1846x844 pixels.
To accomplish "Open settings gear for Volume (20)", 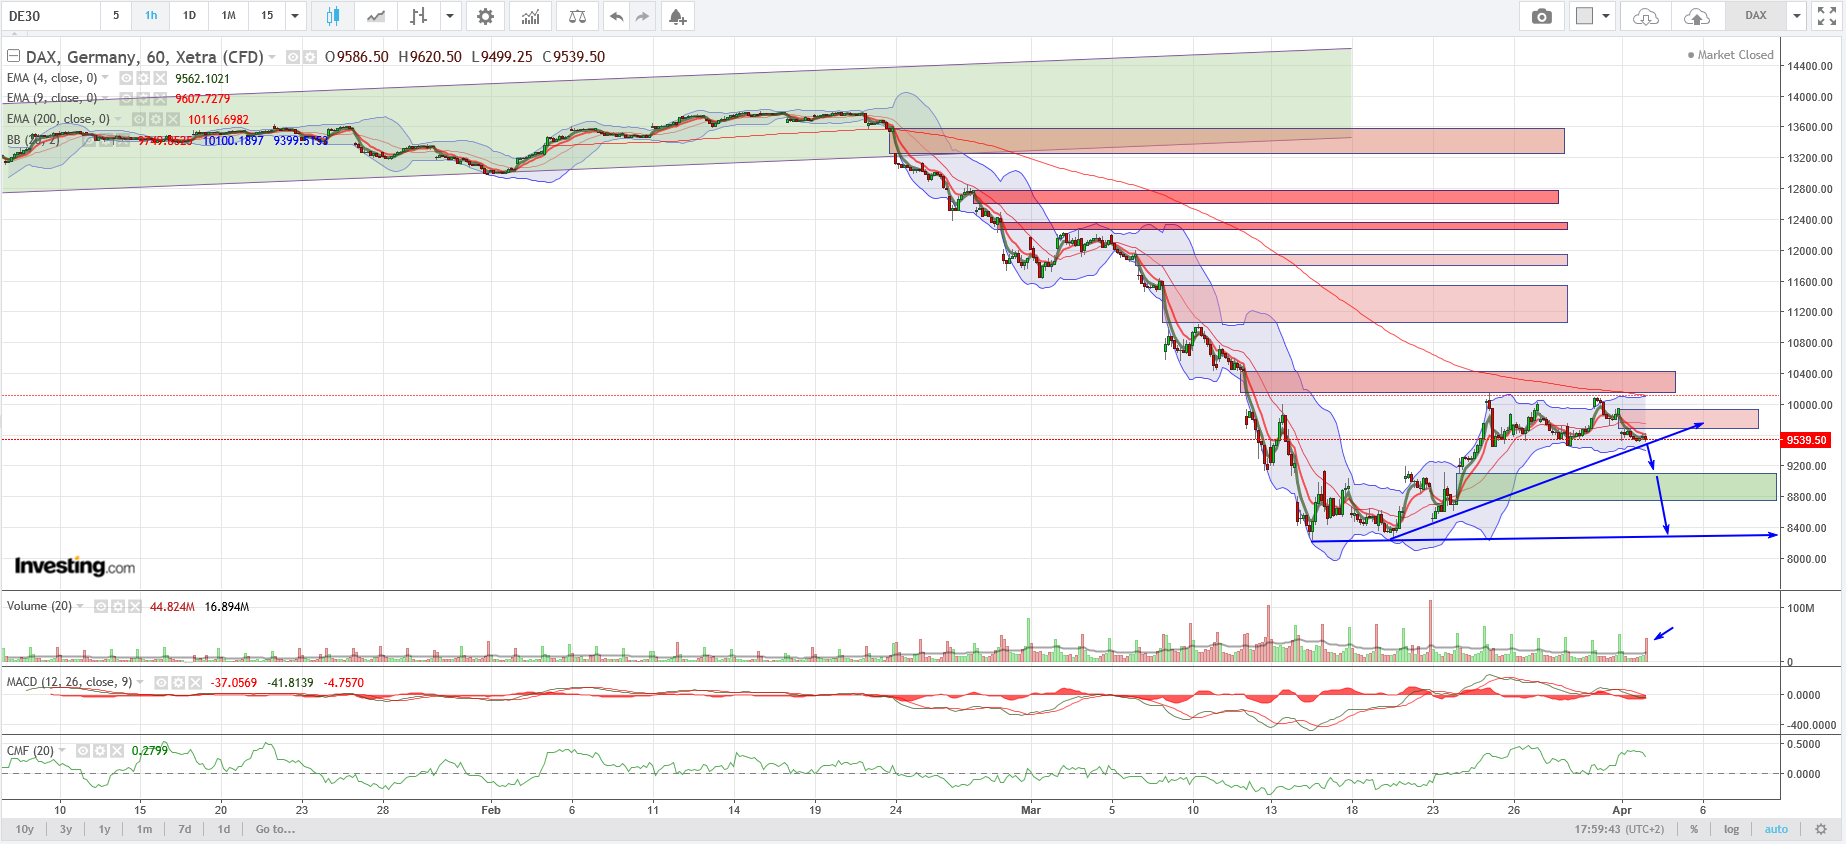I will 118,606.
